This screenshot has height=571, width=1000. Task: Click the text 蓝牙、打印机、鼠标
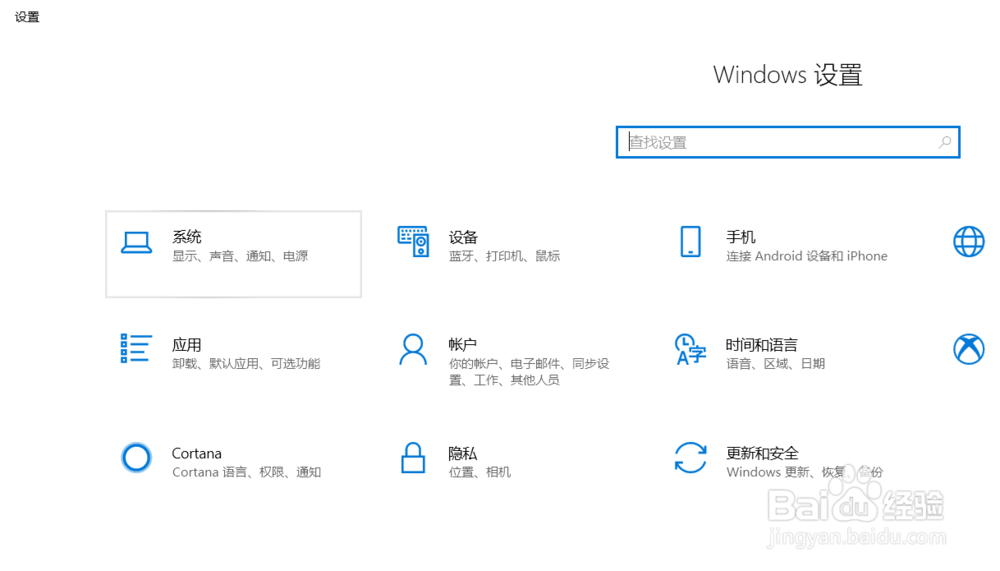[x=504, y=256]
